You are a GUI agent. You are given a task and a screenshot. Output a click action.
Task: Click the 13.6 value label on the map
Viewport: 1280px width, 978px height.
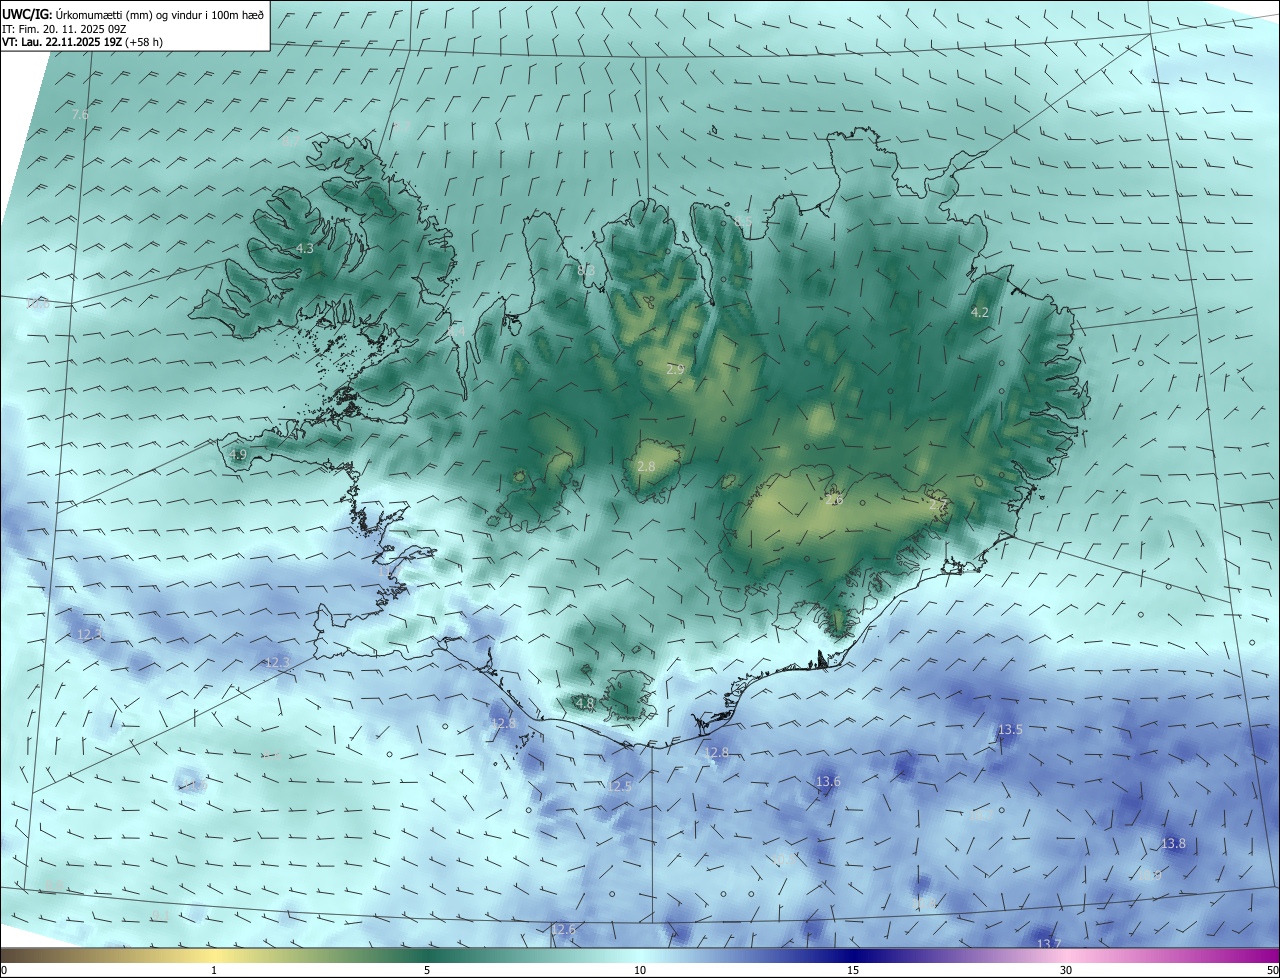(828, 781)
